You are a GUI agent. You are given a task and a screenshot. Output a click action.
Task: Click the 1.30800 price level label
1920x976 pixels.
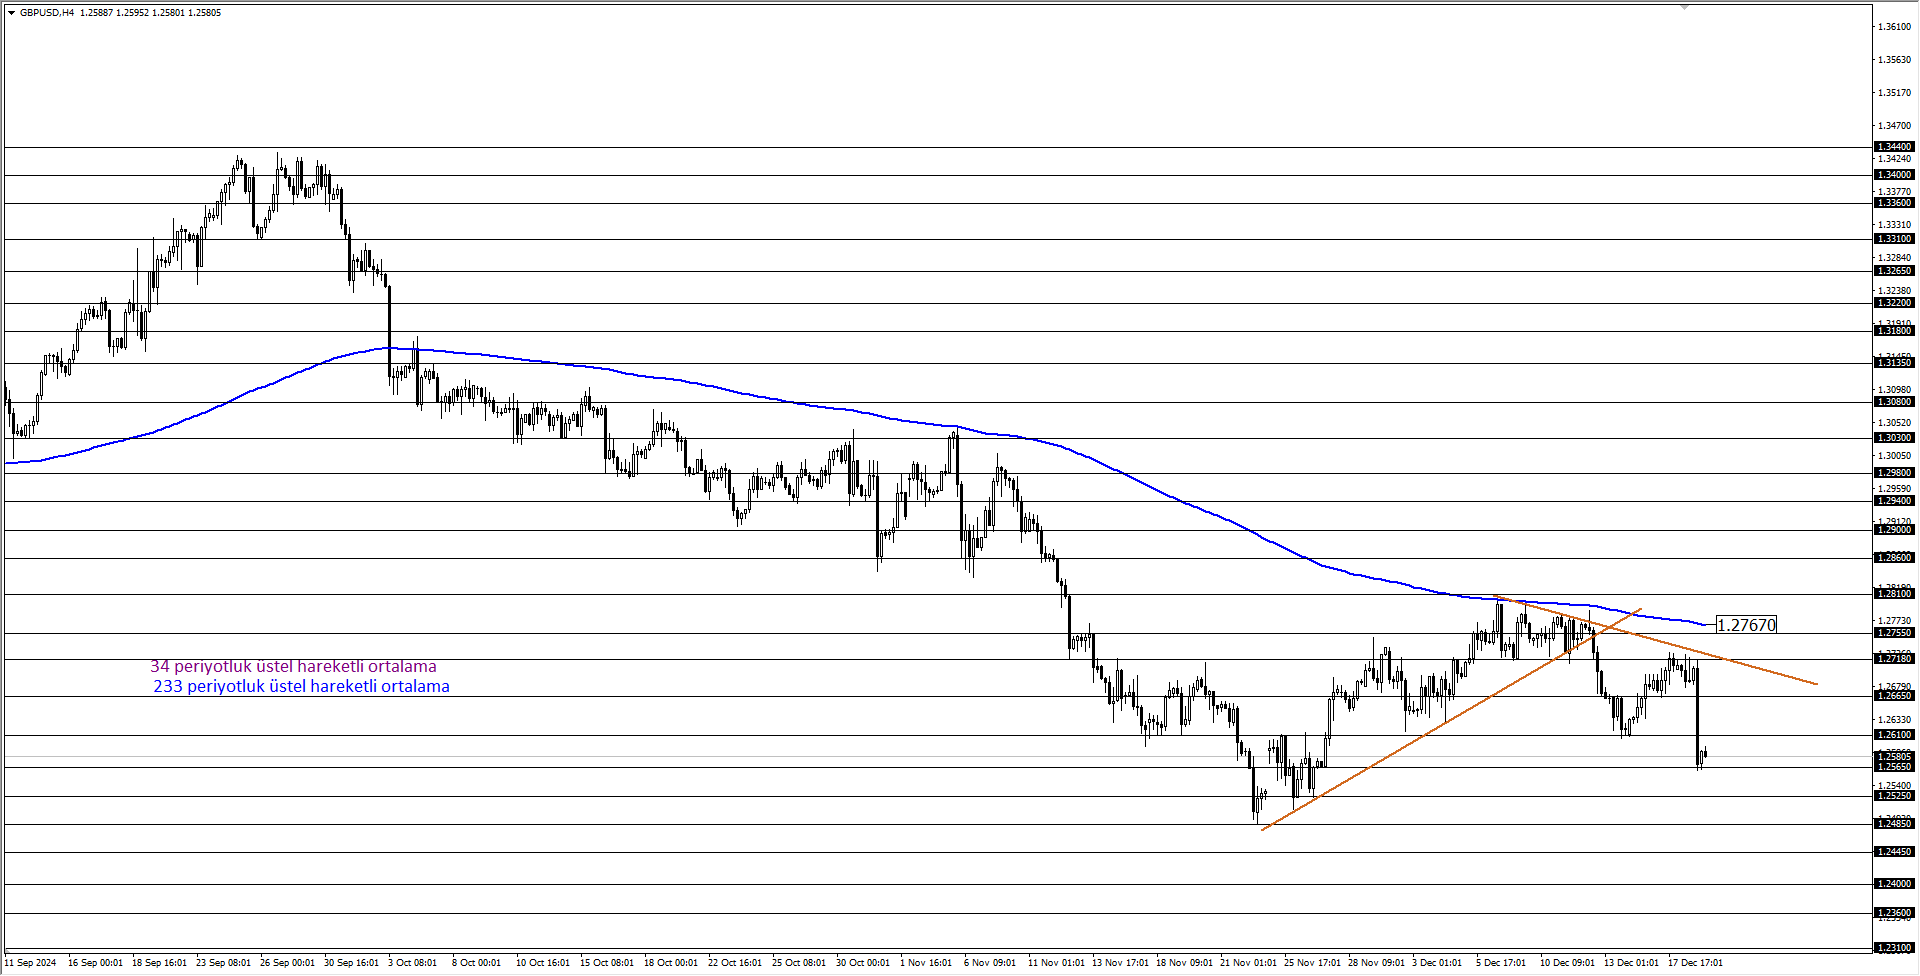[x=1894, y=402]
